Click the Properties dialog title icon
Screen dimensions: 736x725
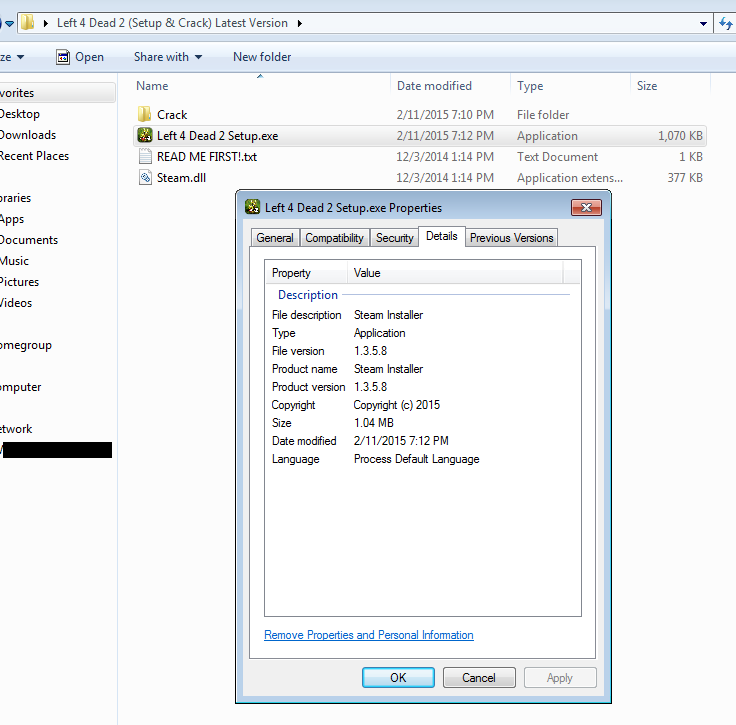pos(253,208)
